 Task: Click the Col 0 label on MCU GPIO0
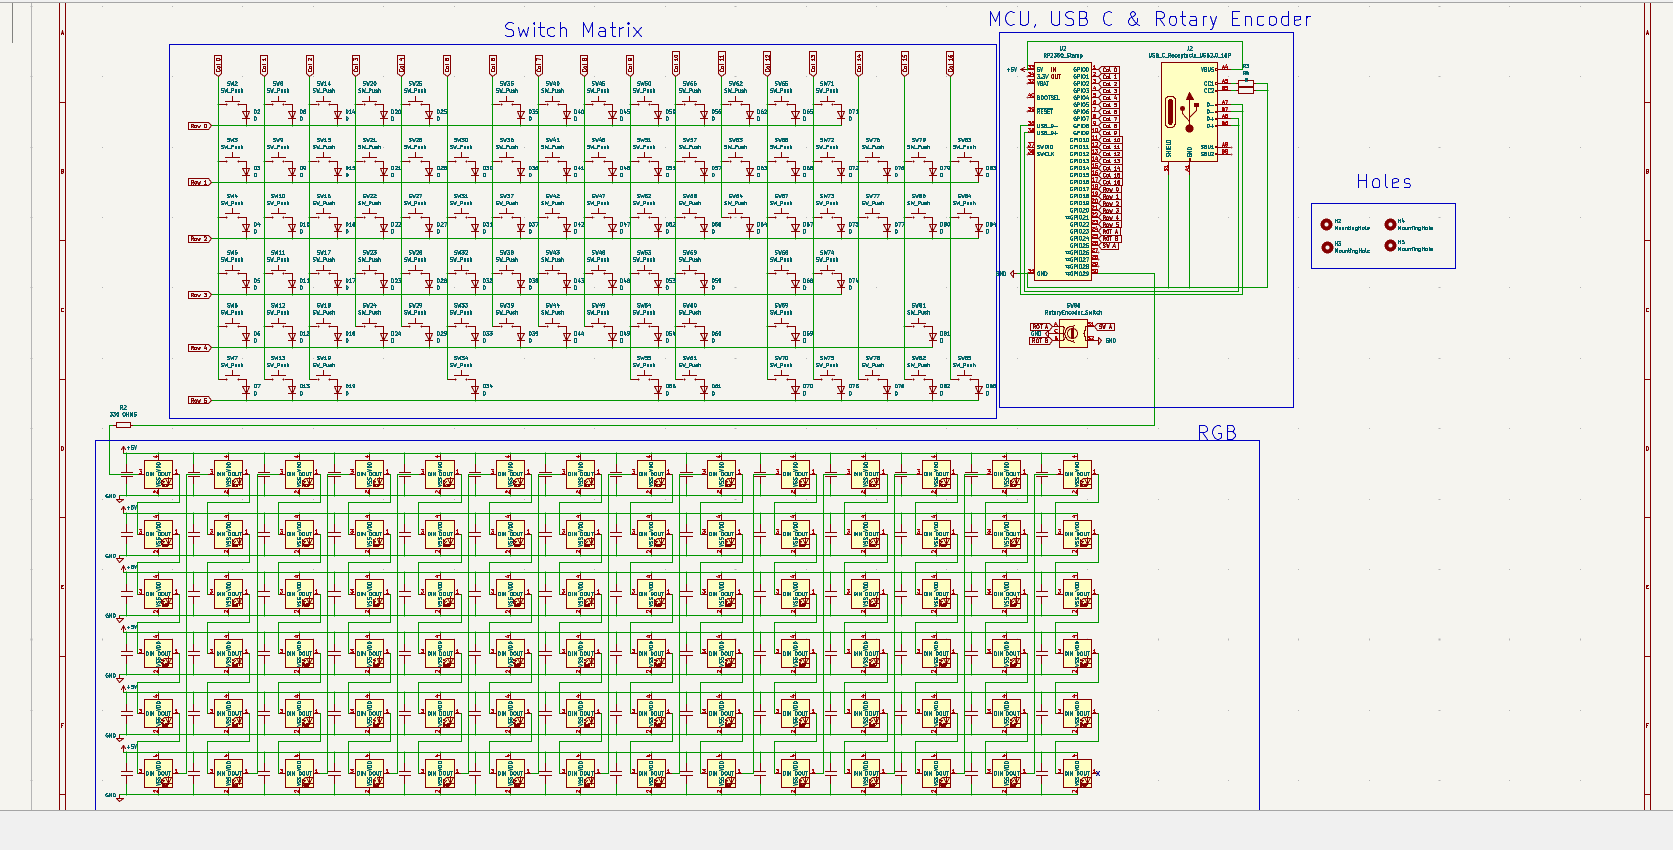pyautogui.click(x=1110, y=70)
